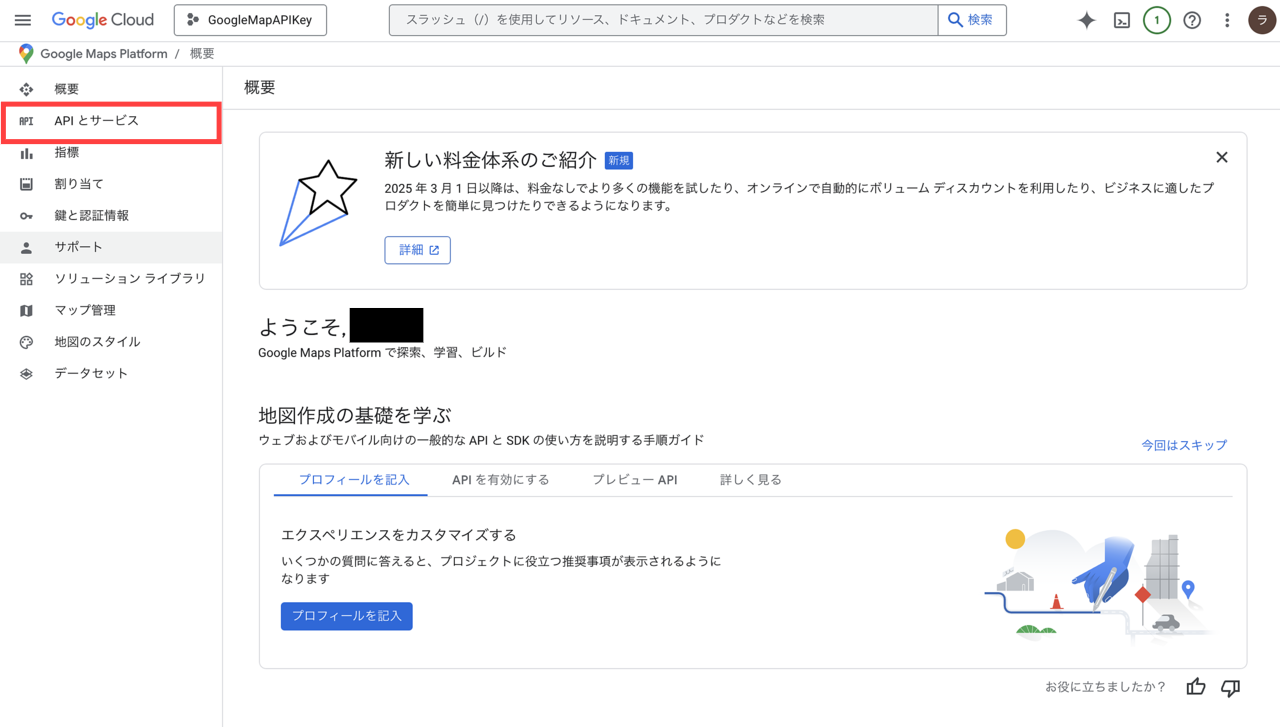Open the notifications badge showing 1
Screen dimensions: 1280x727
tap(1157, 20)
